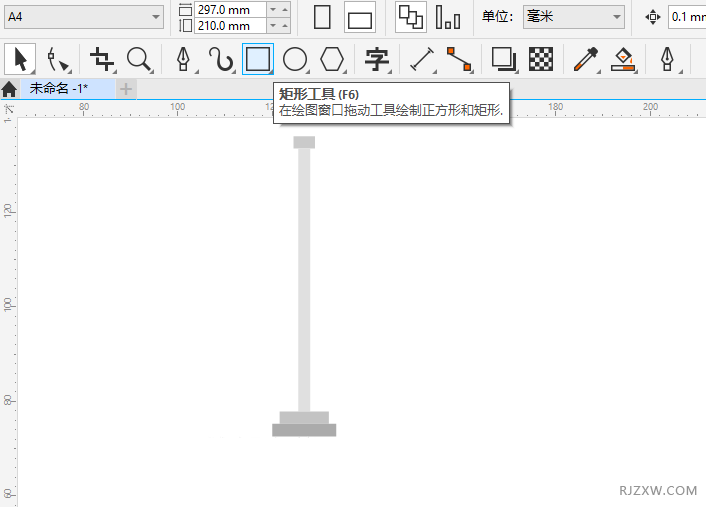706x507 pixels.
Task: Select the Transparency checkerboard tool
Action: [541, 59]
